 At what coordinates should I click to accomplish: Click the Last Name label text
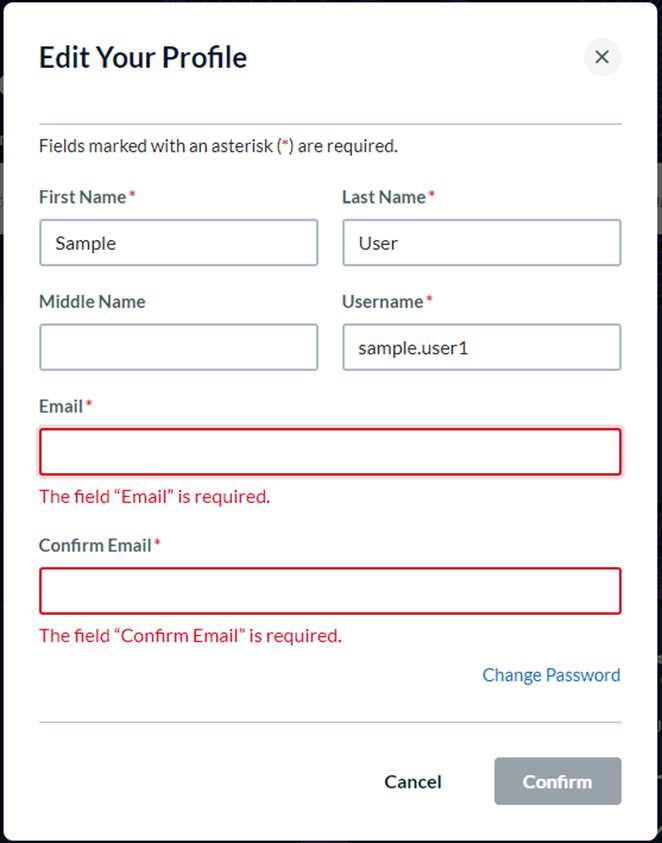(384, 197)
